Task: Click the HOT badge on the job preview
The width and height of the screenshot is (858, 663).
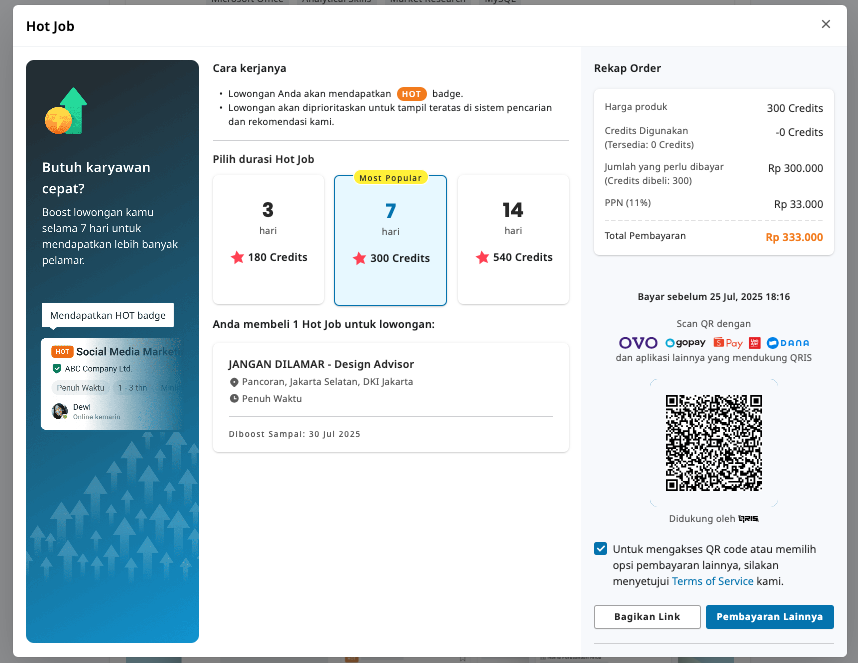Action: pos(62,350)
